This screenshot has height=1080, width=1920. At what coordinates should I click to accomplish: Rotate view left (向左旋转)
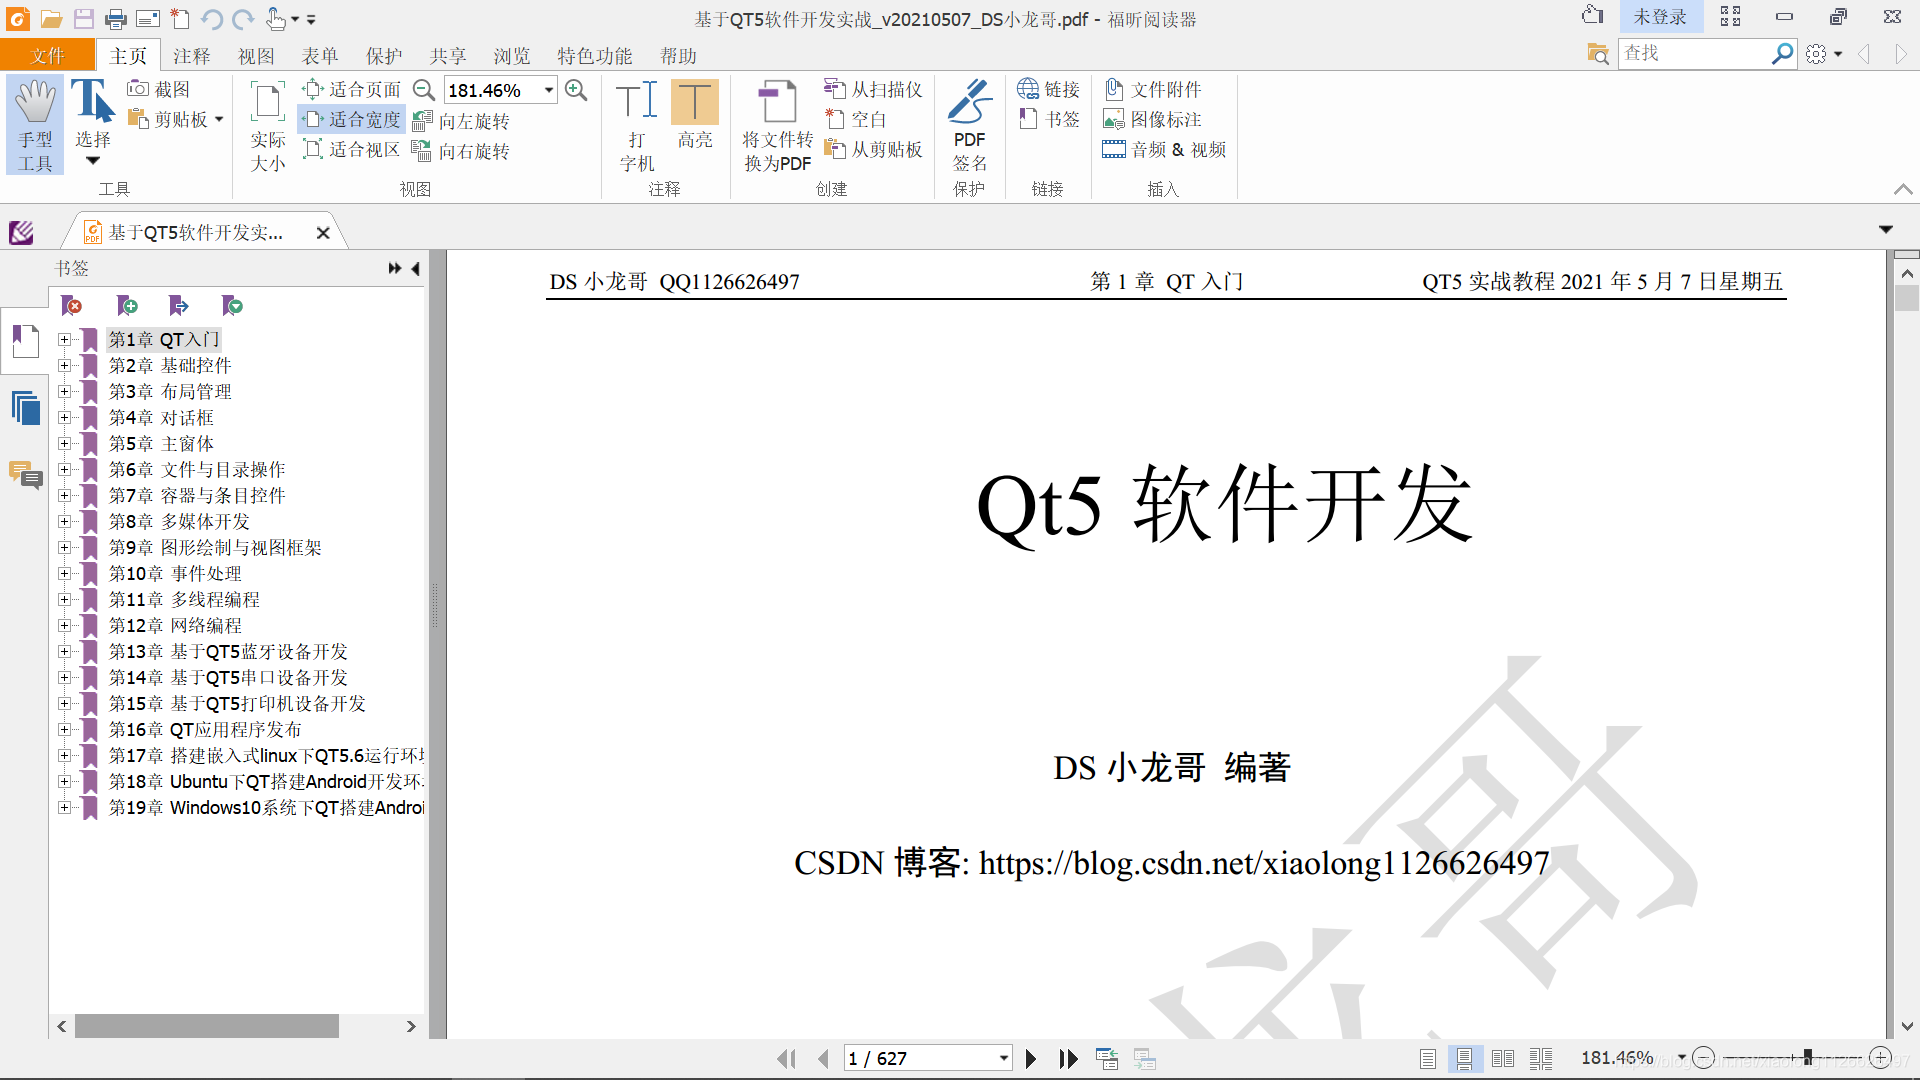(x=462, y=121)
